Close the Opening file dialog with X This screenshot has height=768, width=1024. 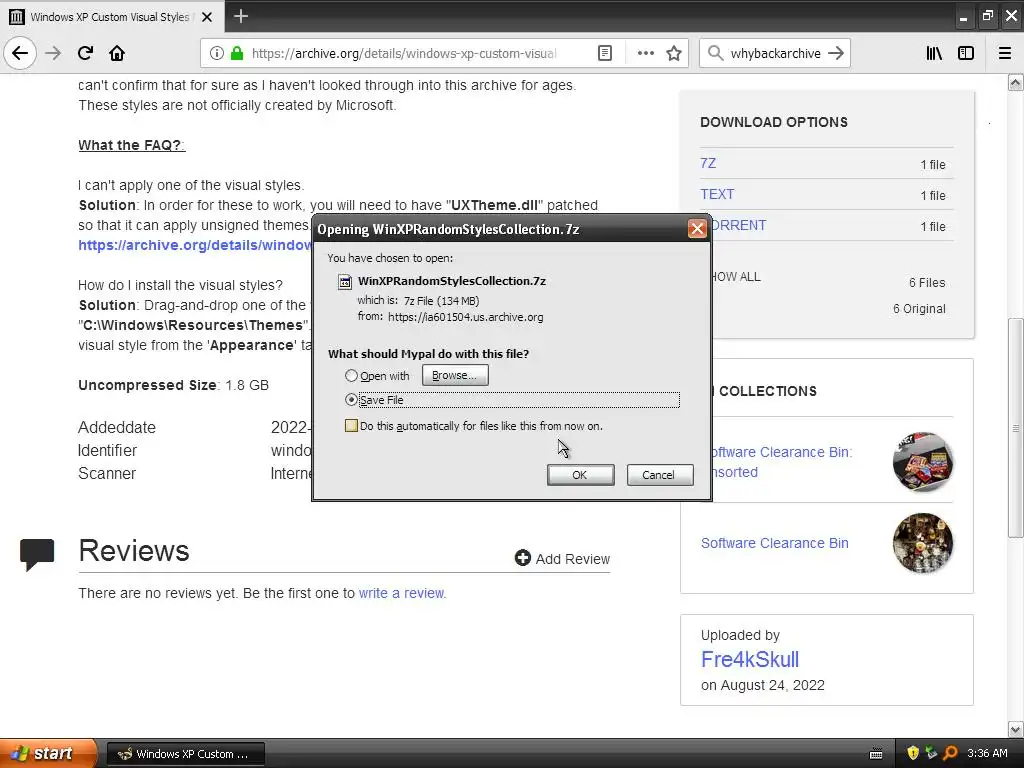697,229
